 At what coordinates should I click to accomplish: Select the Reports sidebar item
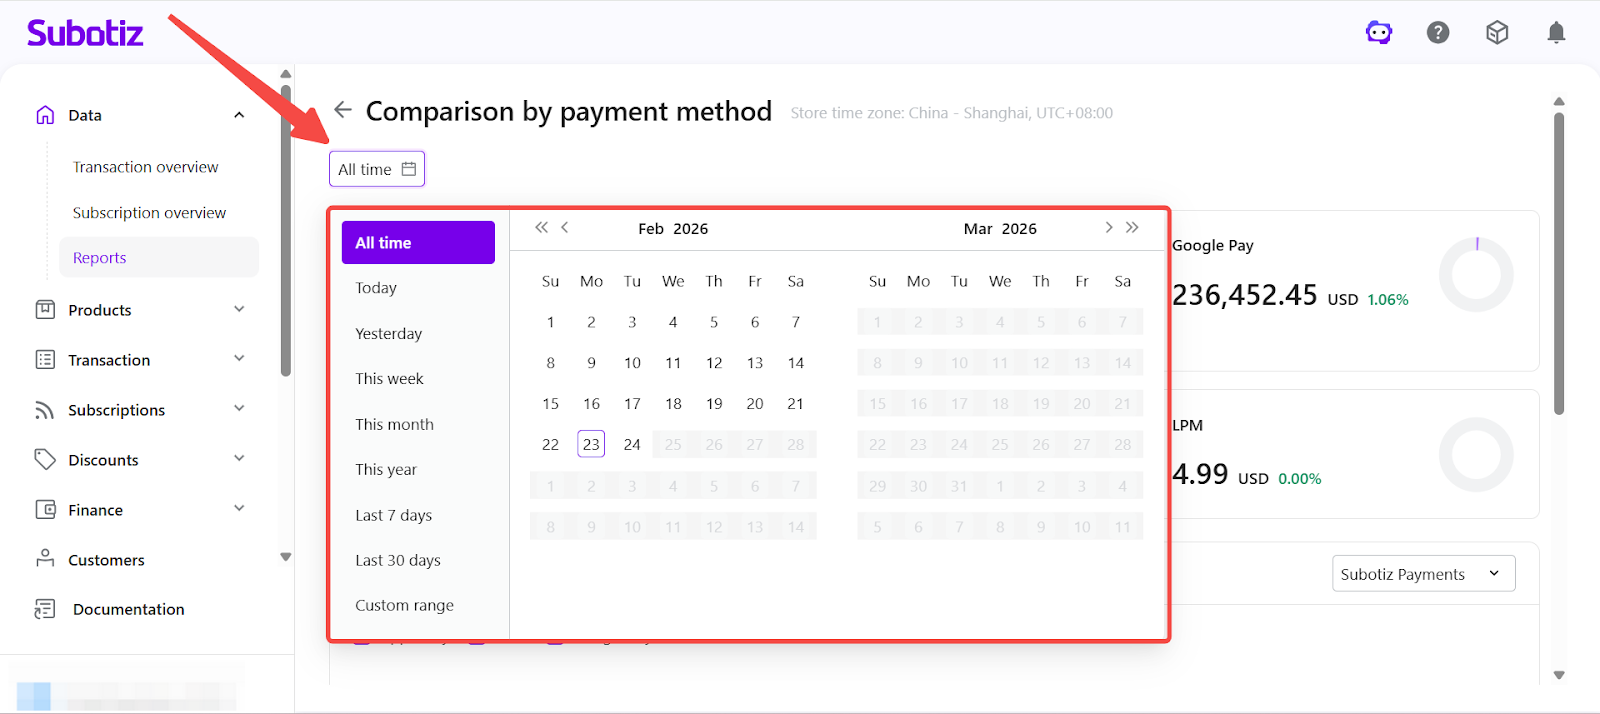tap(100, 258)
